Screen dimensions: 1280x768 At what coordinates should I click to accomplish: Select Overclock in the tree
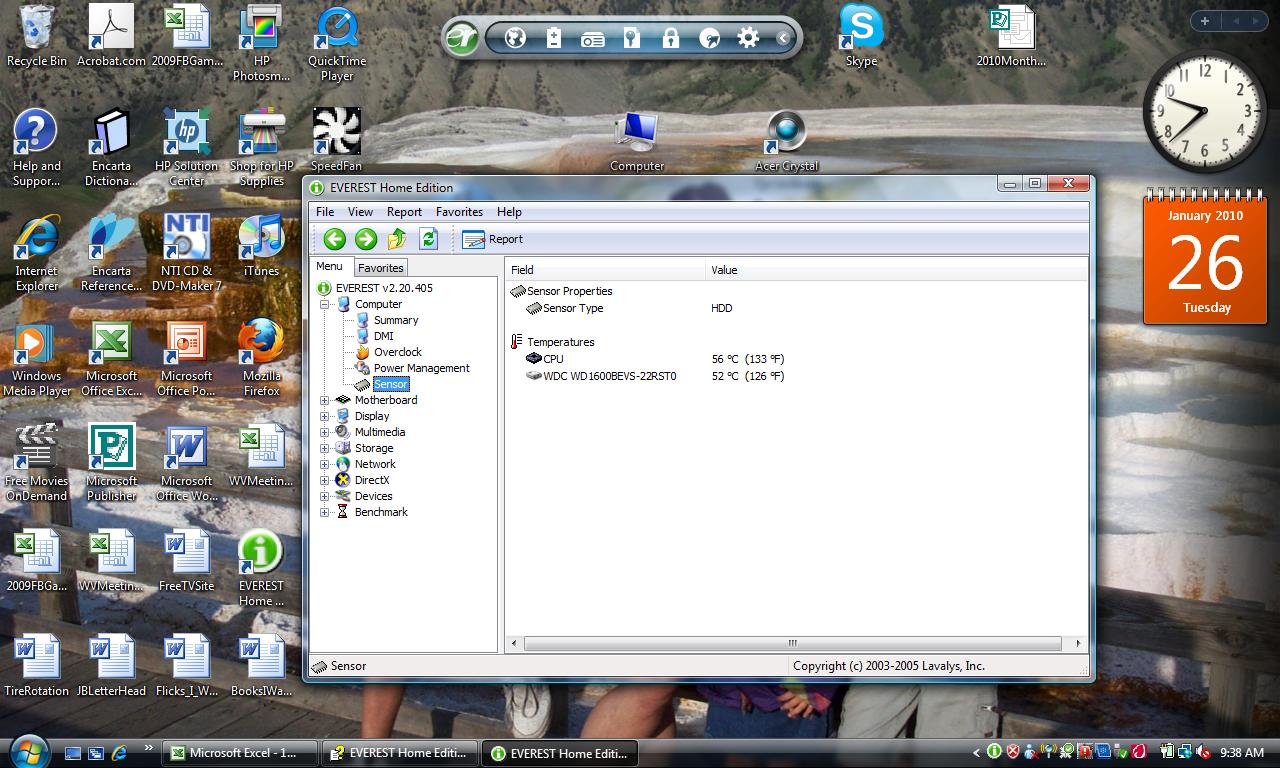coord(398,352)
